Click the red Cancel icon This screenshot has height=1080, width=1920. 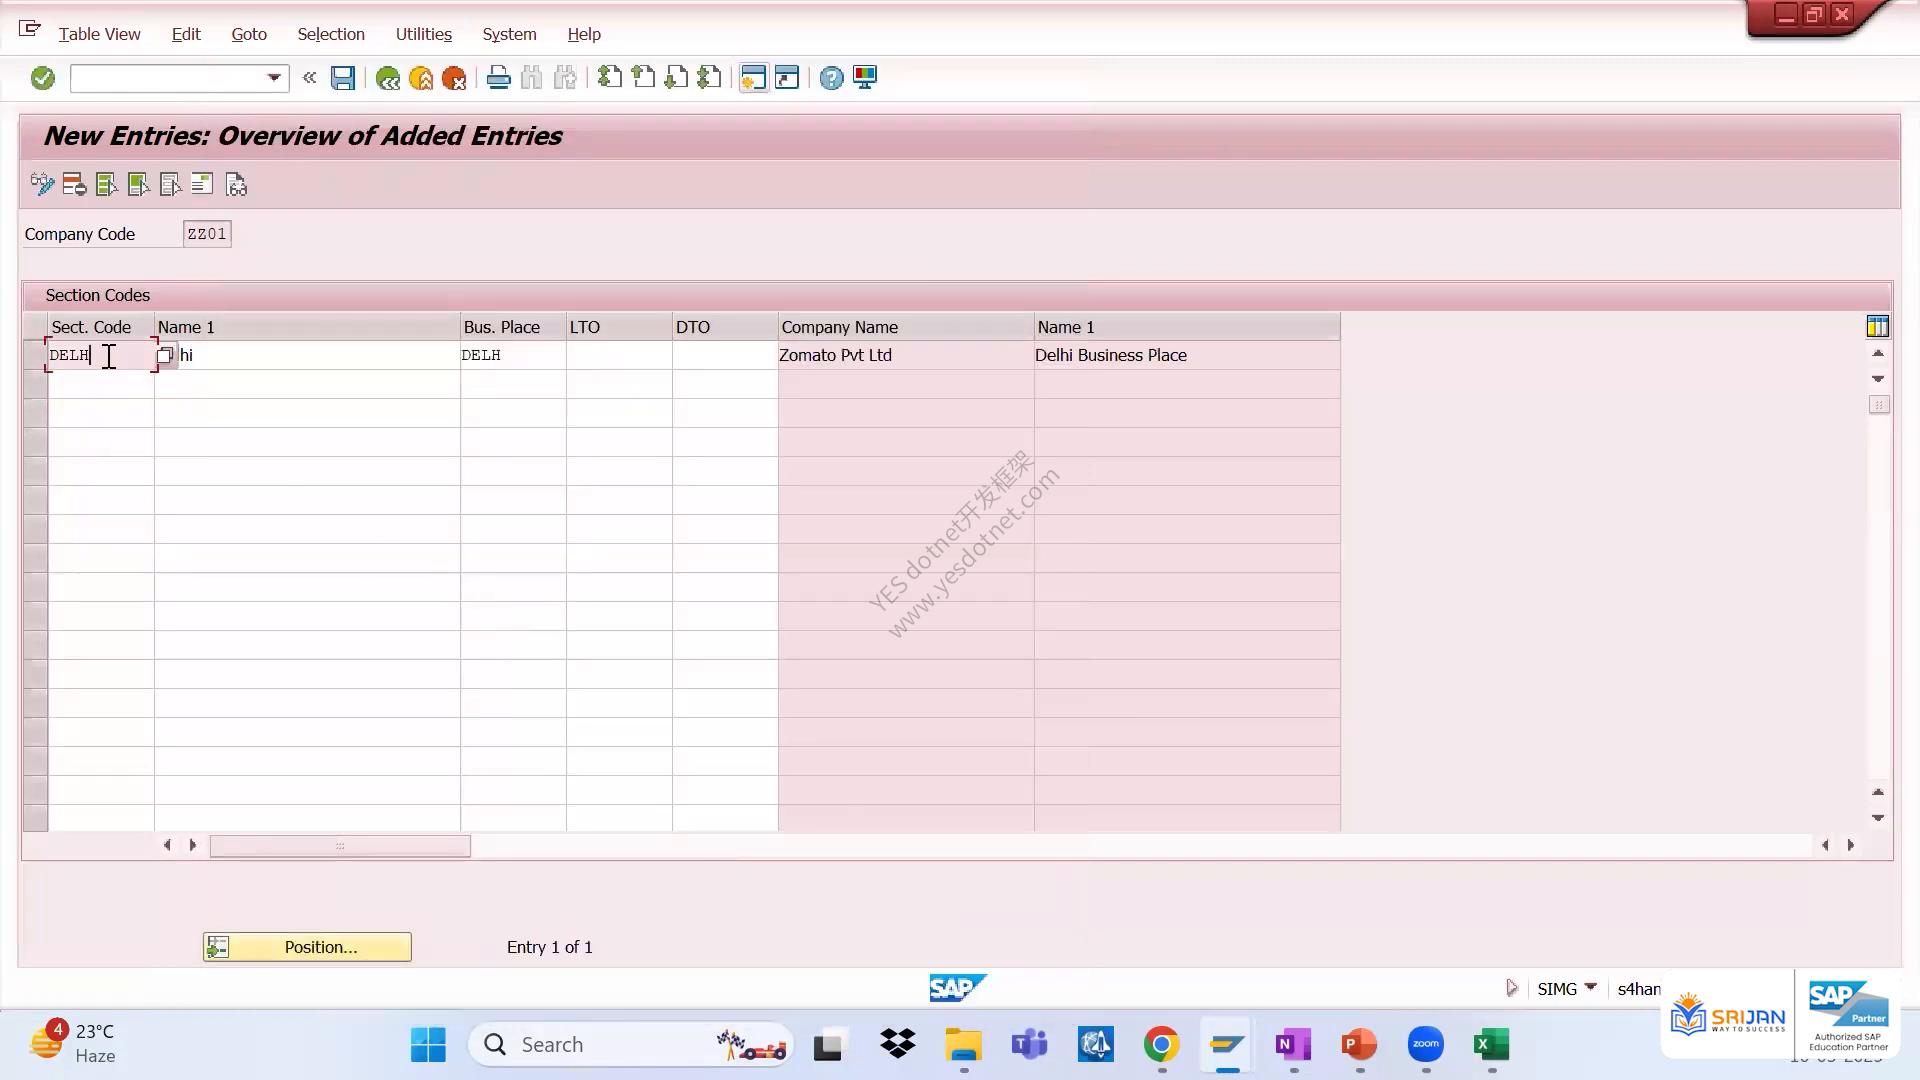point(454,78)
